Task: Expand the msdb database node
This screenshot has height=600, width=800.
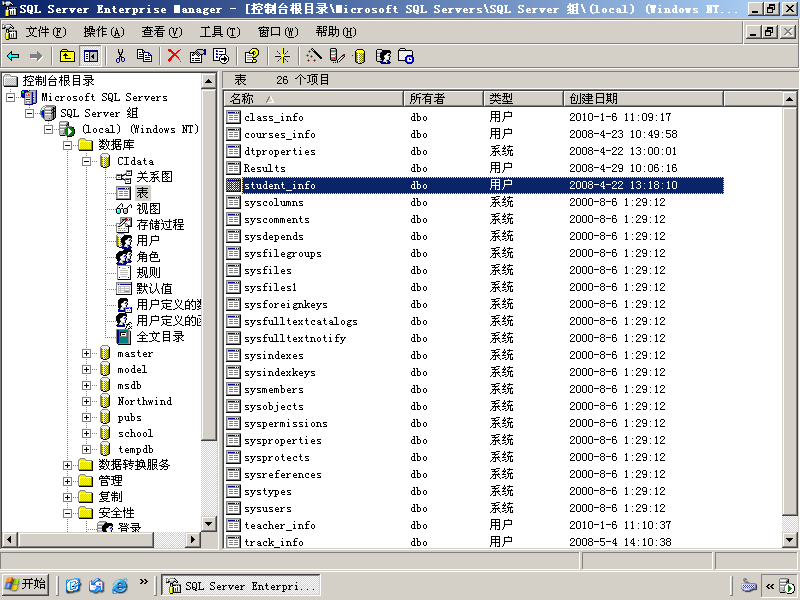Action: [86, 385]
